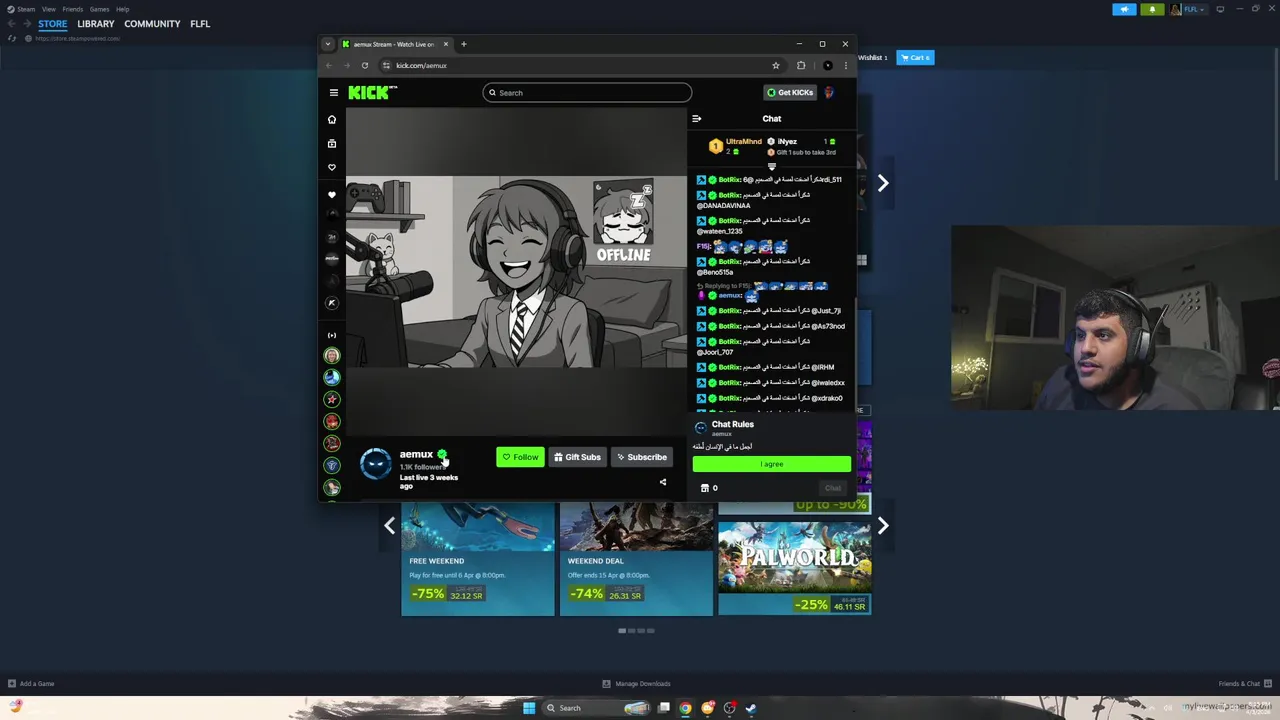
Task: Open user avatar menu on Kick header
Action: (829, 92)
